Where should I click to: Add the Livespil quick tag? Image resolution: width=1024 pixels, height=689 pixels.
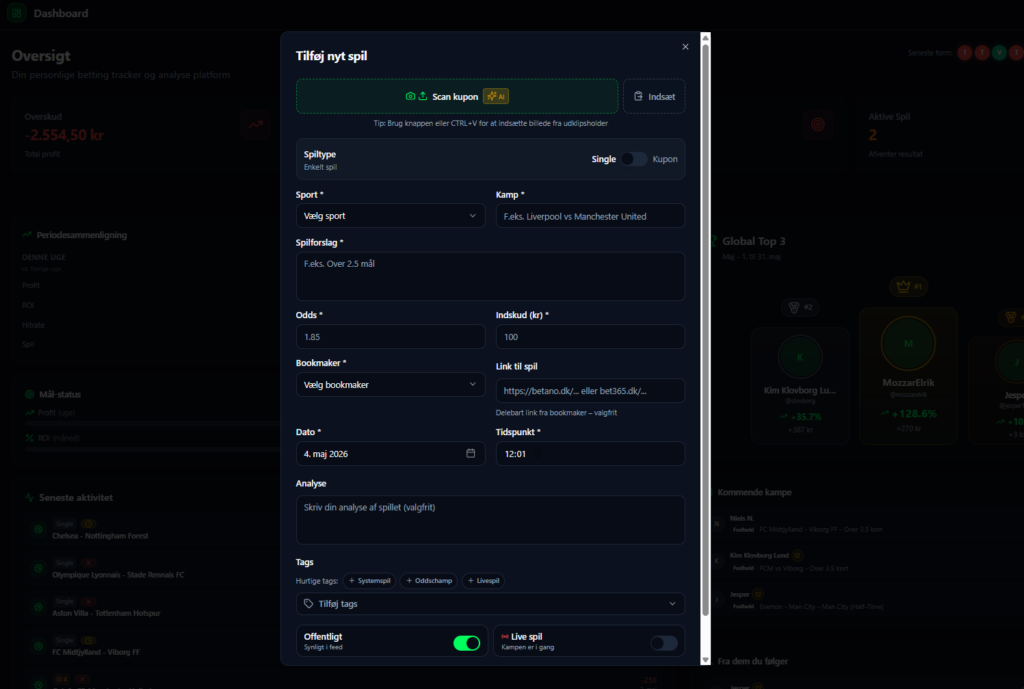coord(483,581)
